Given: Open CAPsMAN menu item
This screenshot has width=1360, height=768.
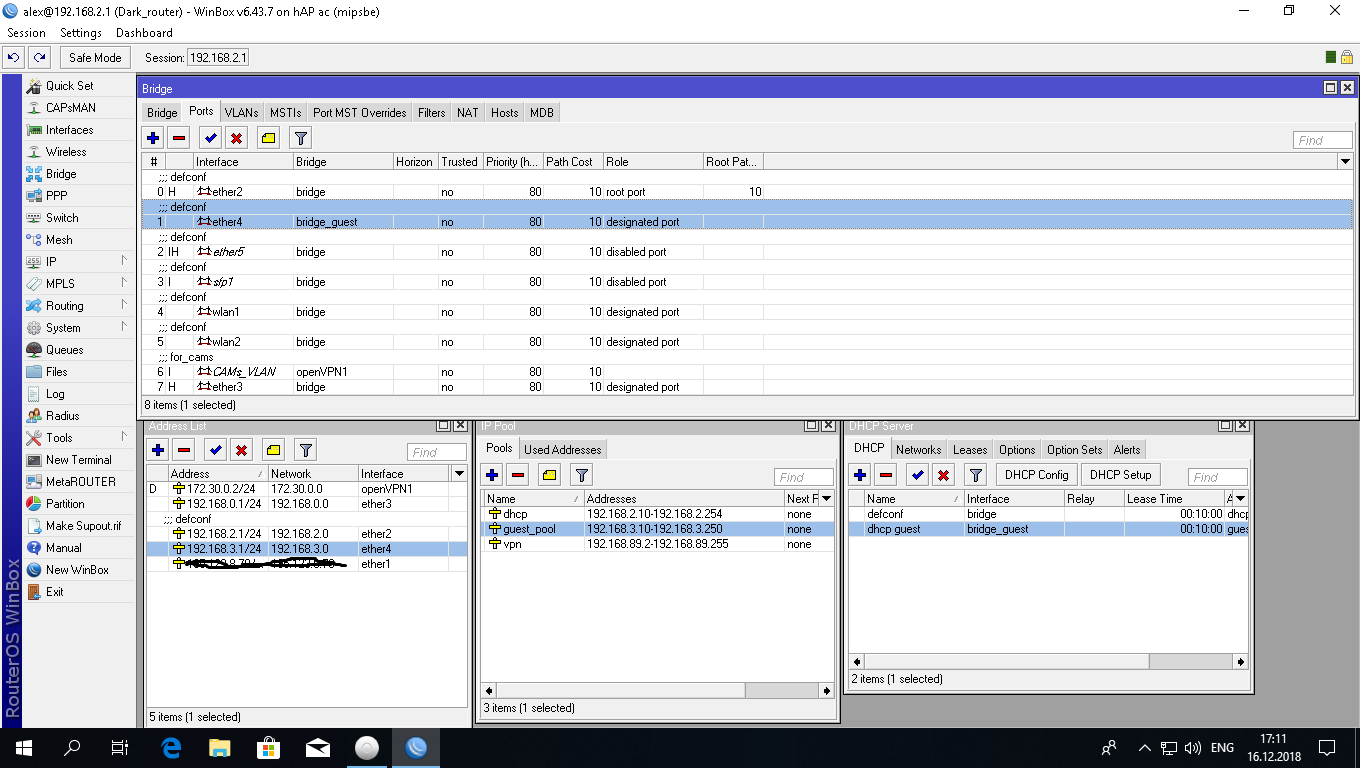Looking at the screenshot, I should click(70, 108).
